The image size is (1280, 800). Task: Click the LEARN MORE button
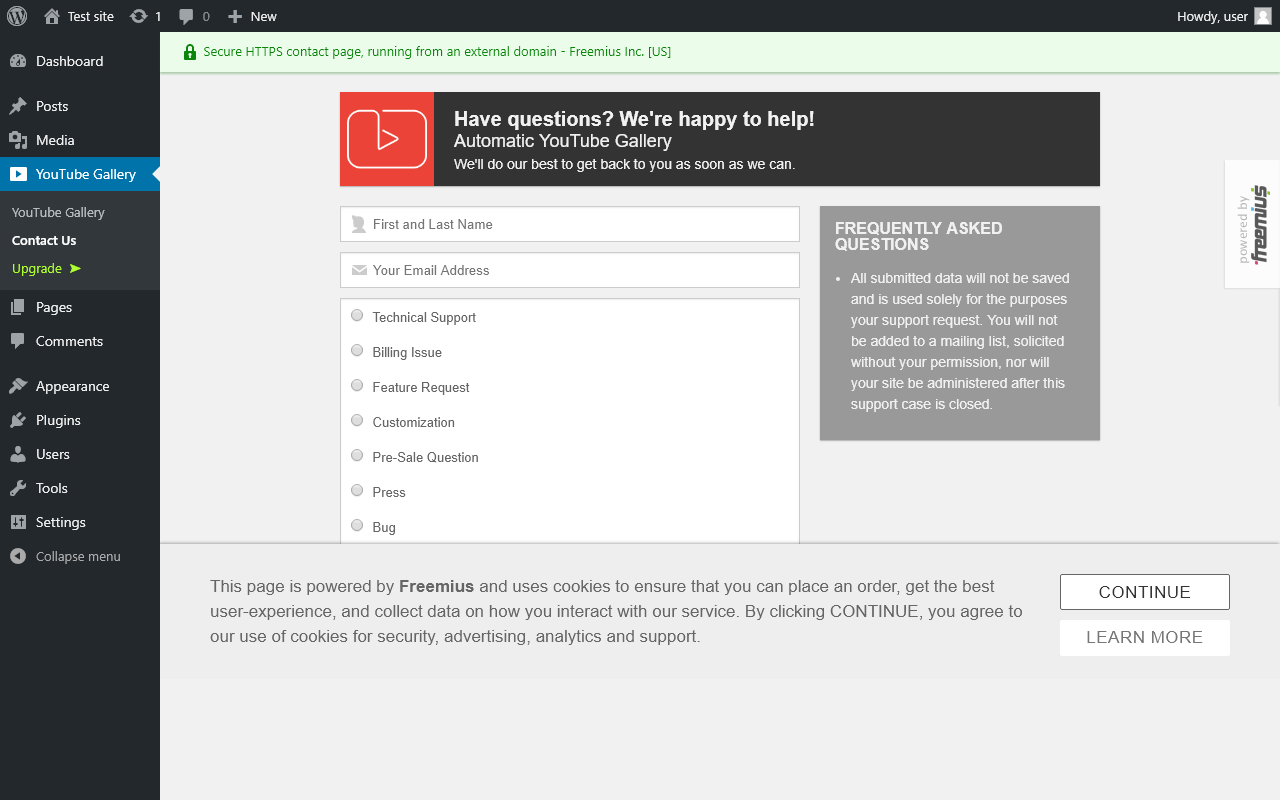click(x=1145, y=638)
